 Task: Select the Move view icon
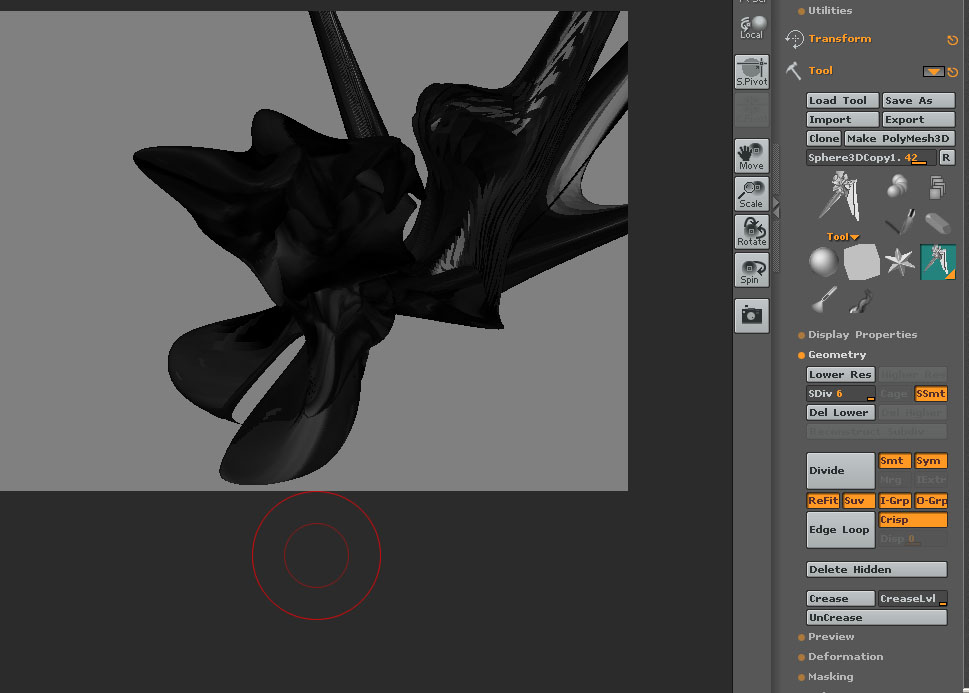point(751,155)
